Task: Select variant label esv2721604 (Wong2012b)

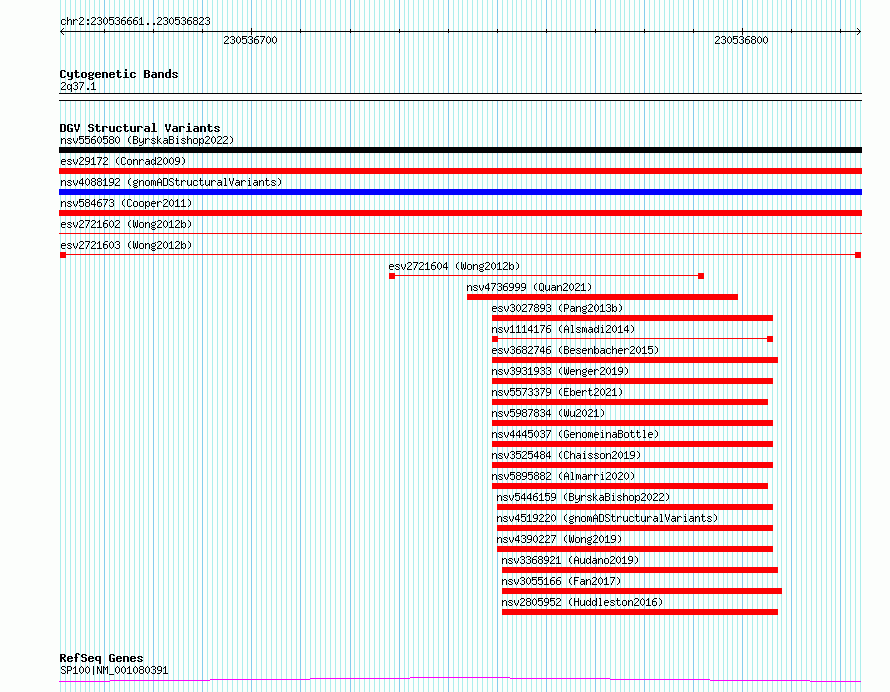Action: (454, 266)
